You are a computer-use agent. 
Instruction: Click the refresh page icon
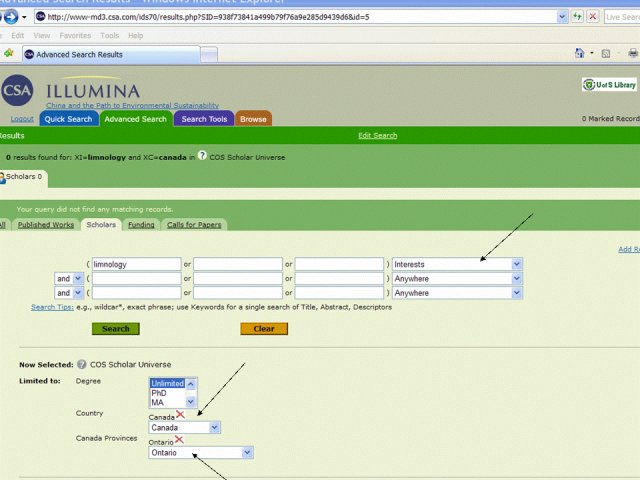coord(577,17)
